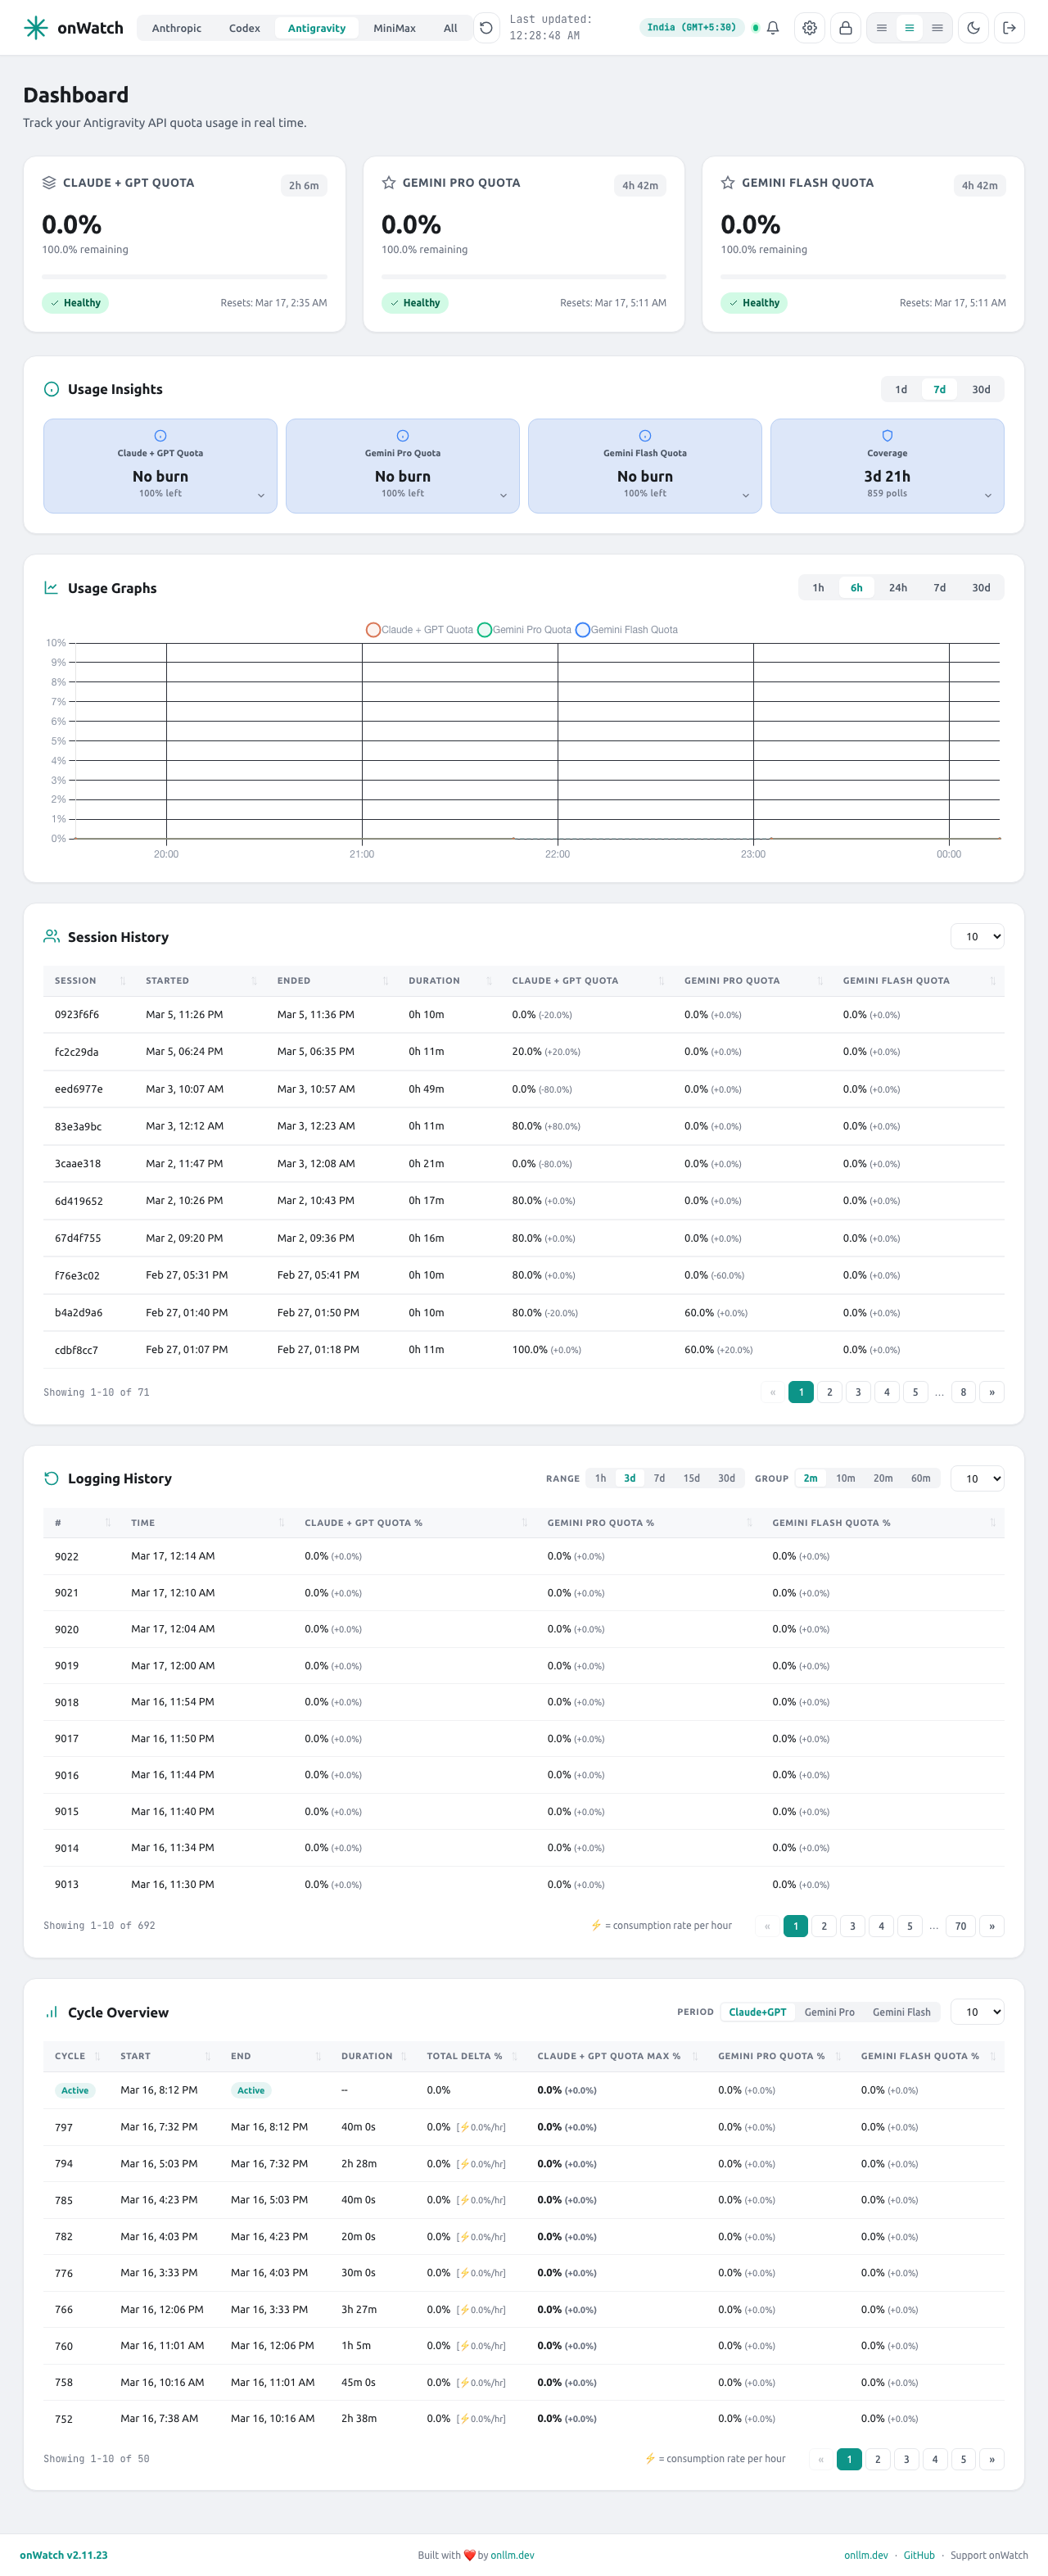1048x2576 pixels.
Task: Set Usage Insights range to 1d
Action: (901, 389)
